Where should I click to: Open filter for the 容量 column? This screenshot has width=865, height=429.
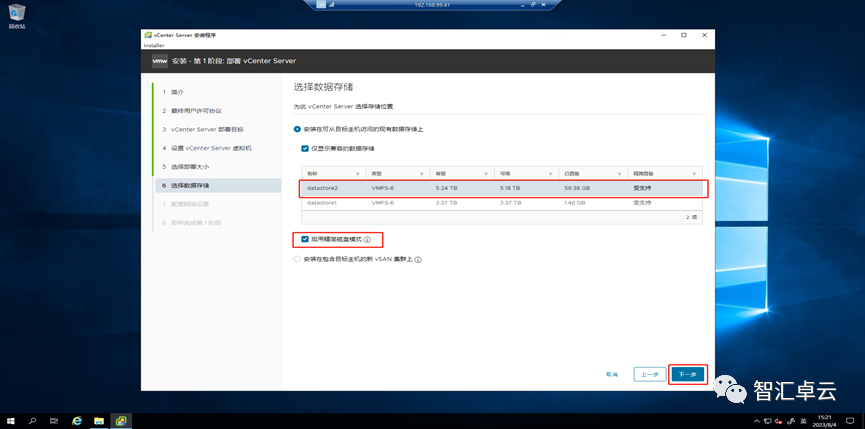[x=486, y=174]
